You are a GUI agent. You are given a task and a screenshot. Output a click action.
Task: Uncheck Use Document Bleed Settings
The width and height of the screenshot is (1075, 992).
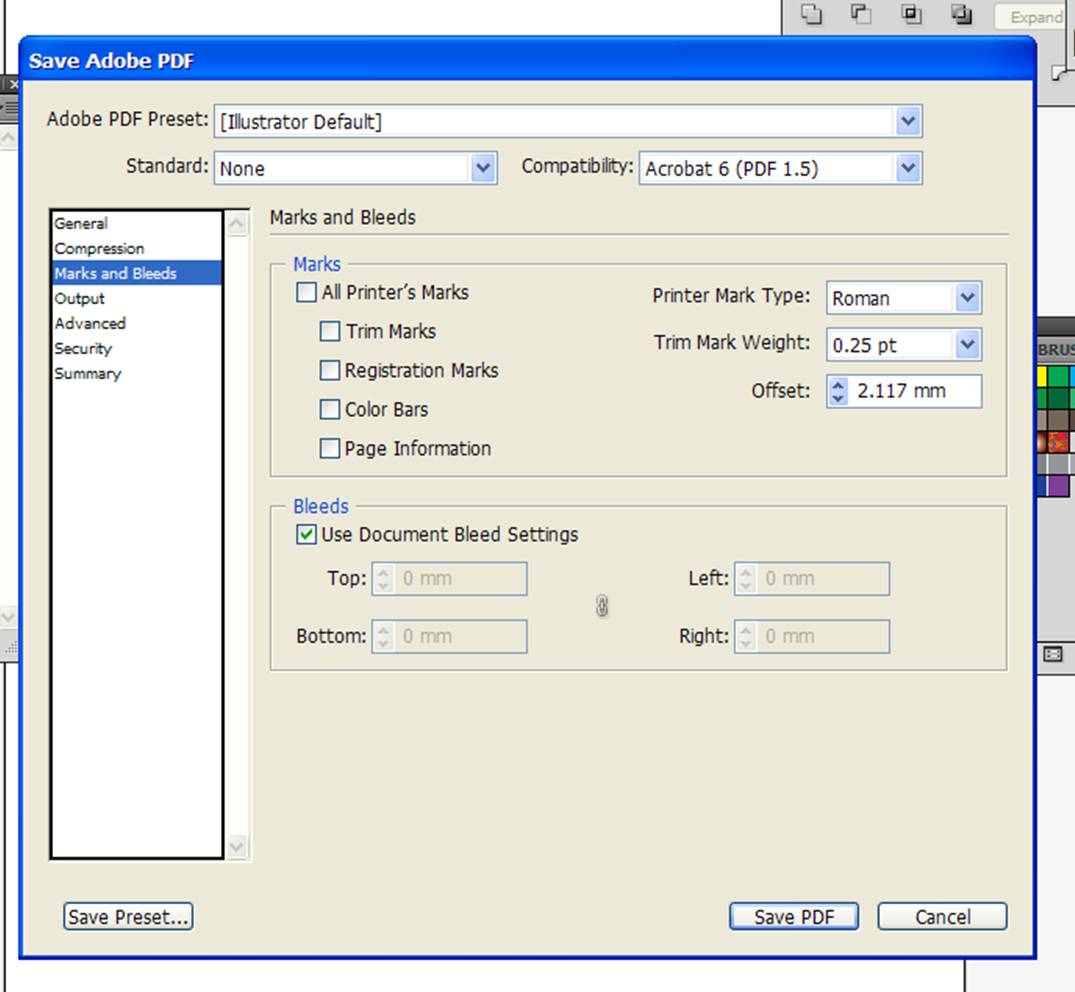coord(306,534)
